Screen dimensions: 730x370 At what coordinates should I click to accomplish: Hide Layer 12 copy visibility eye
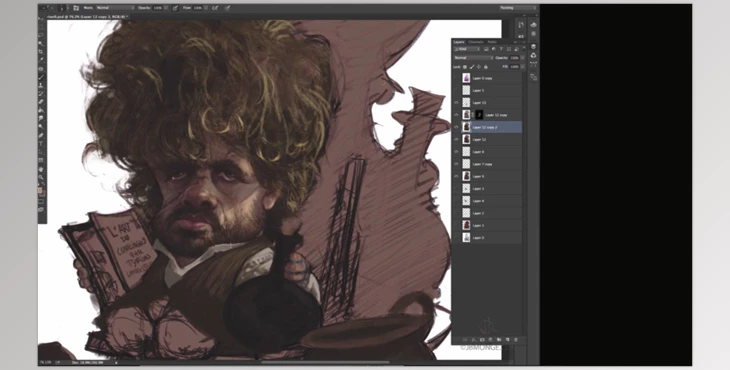pyautogui.click(x=456, y=114)
